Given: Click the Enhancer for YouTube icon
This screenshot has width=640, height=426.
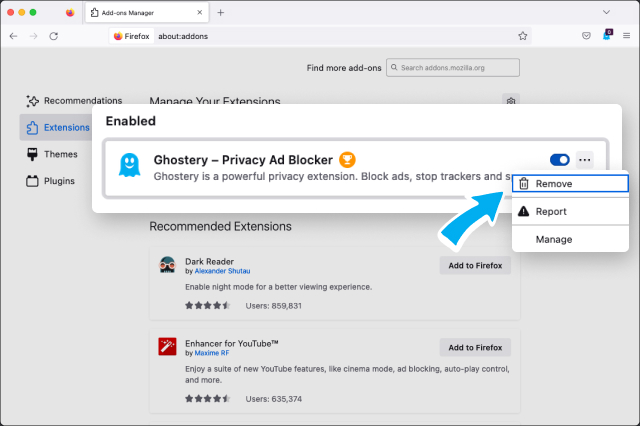Looking at the screenshot, I should click(x=167, y=347).
